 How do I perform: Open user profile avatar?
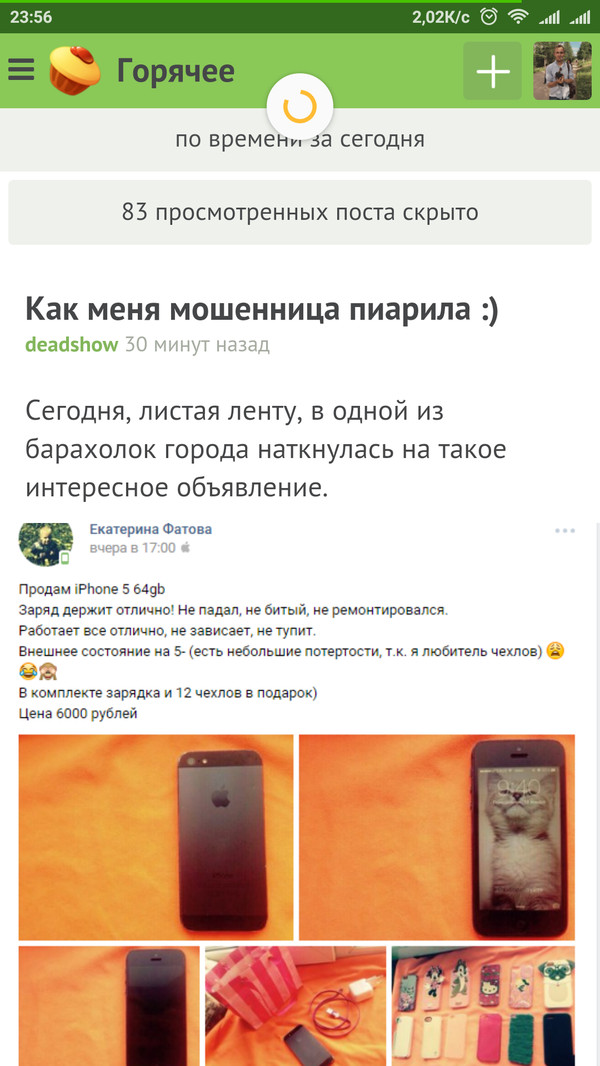(x=562, y=71)
